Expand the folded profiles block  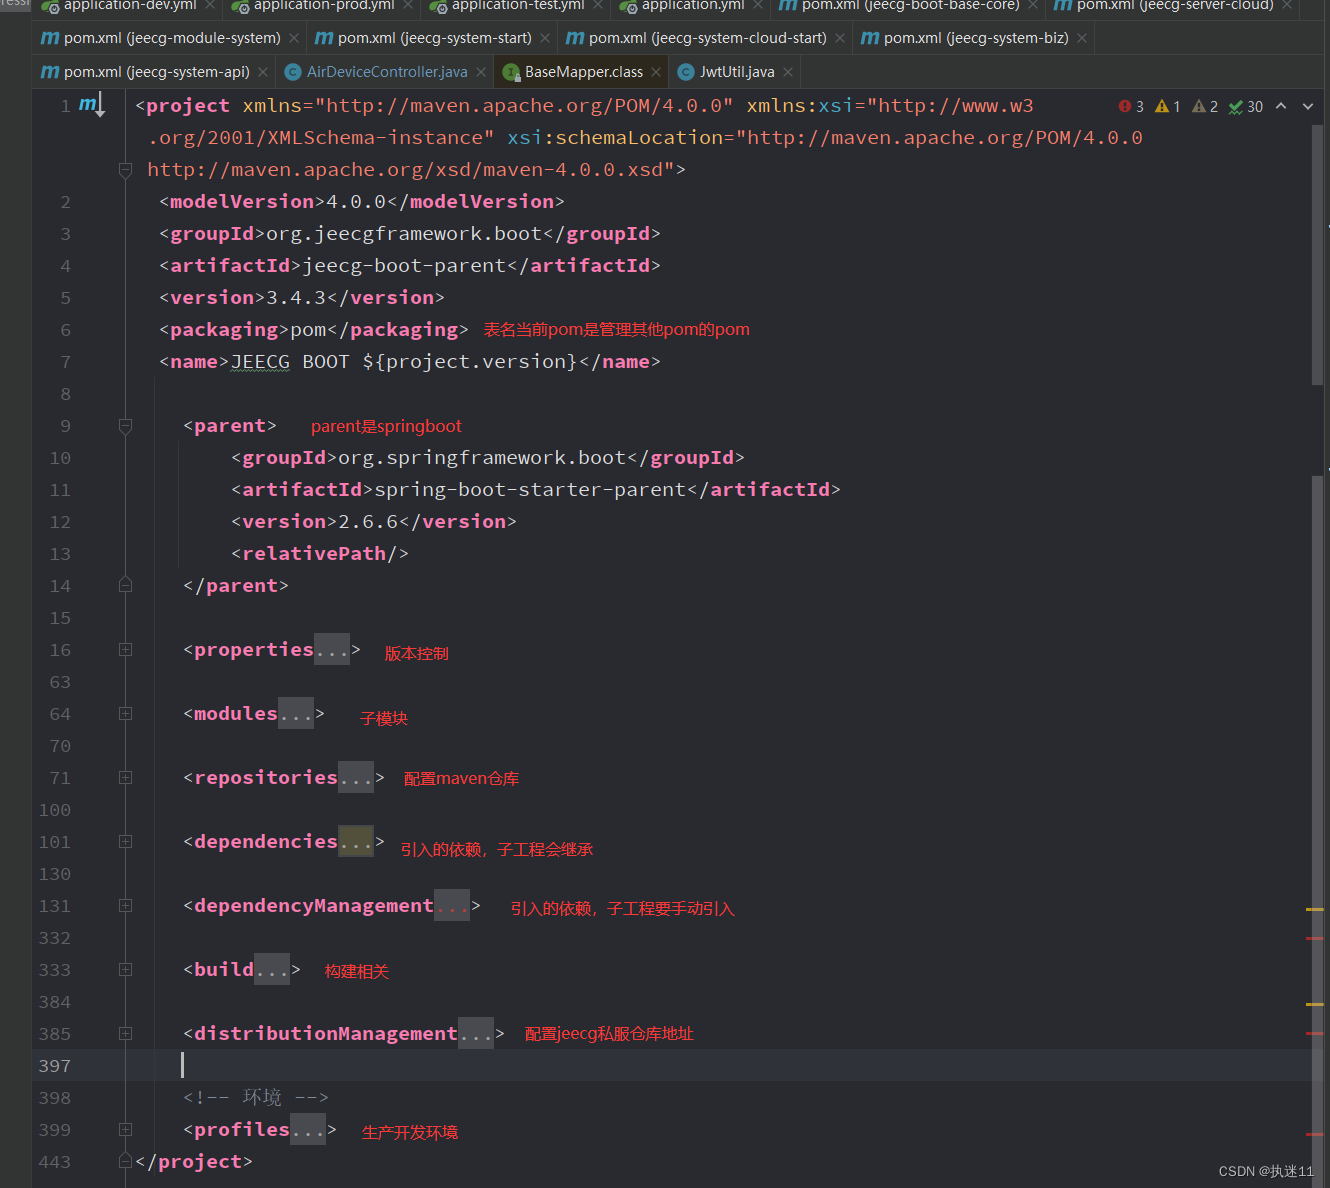coord(125,1130)
